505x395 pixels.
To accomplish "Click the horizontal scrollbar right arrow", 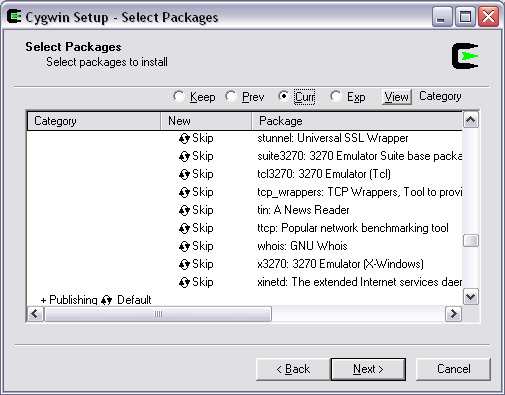I will point(454,314).
